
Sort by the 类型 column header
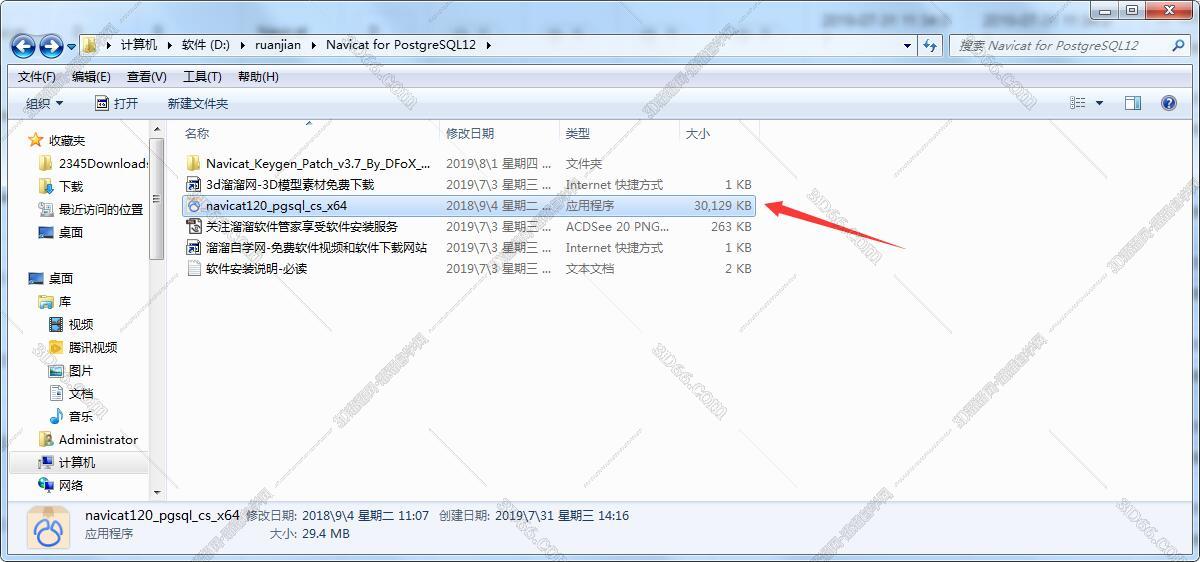click(578, 133)
